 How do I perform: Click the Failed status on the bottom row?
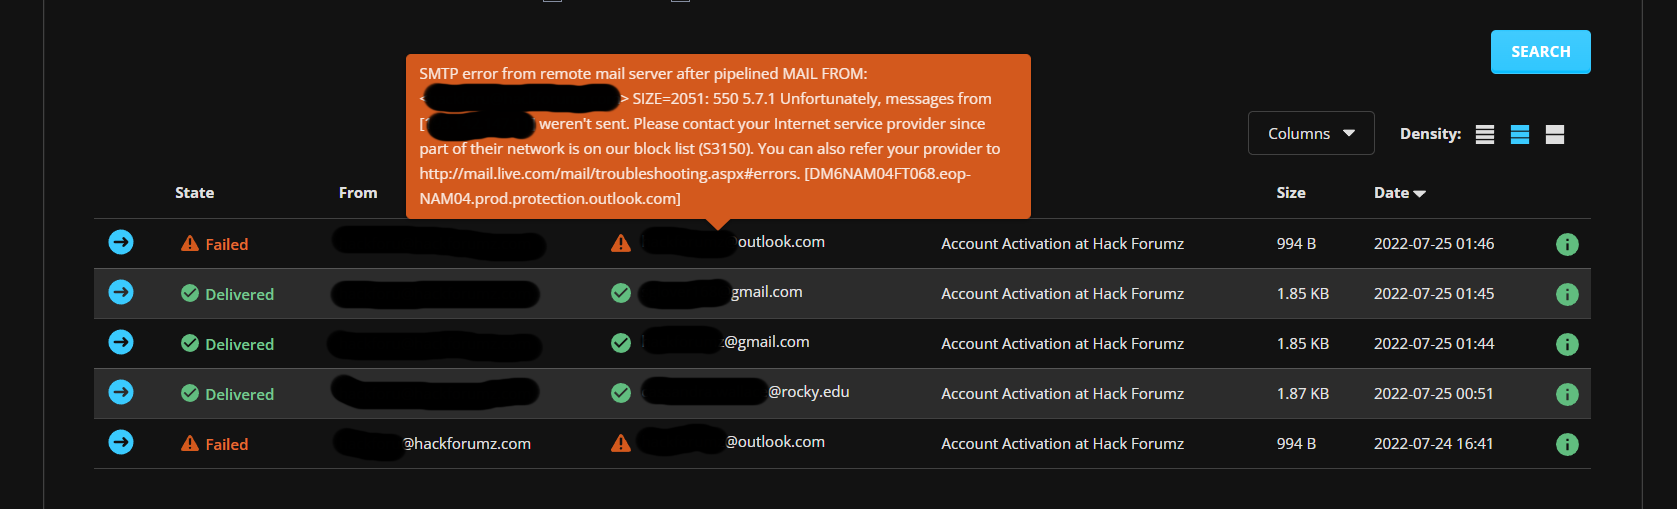214,444
